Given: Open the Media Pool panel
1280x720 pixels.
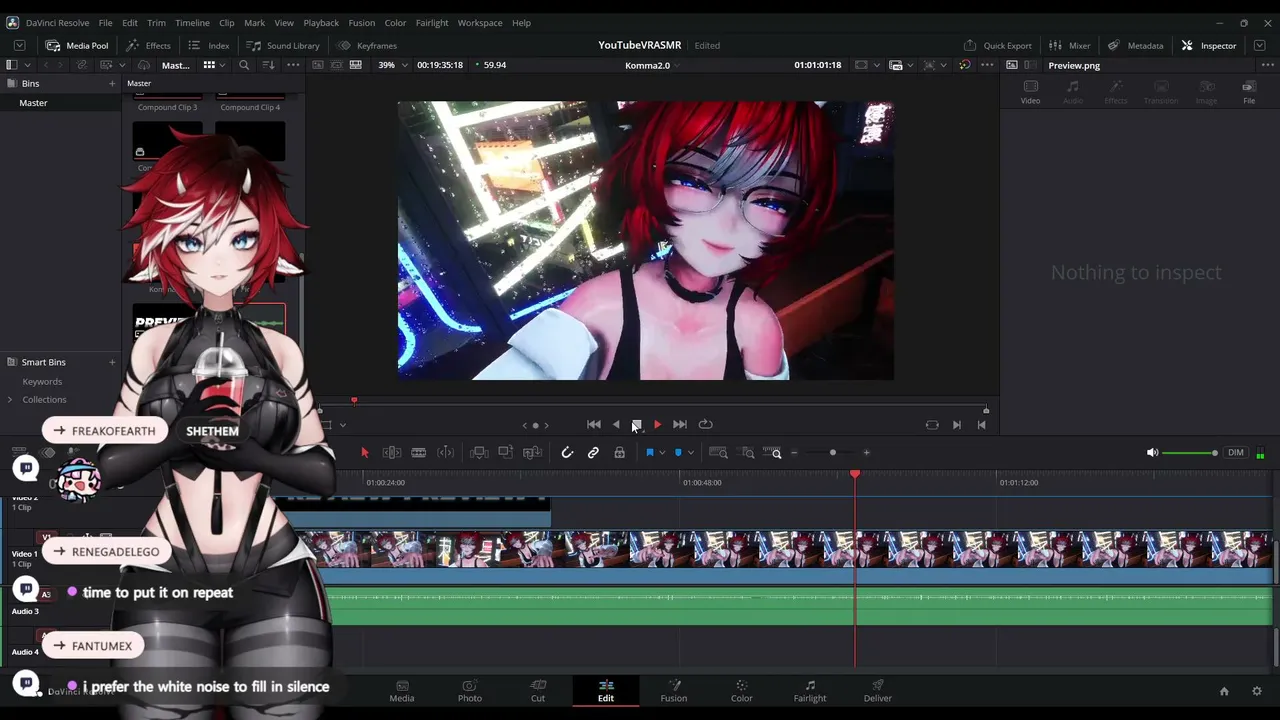Looking at the screenshot, I should (x=77, y=45).
